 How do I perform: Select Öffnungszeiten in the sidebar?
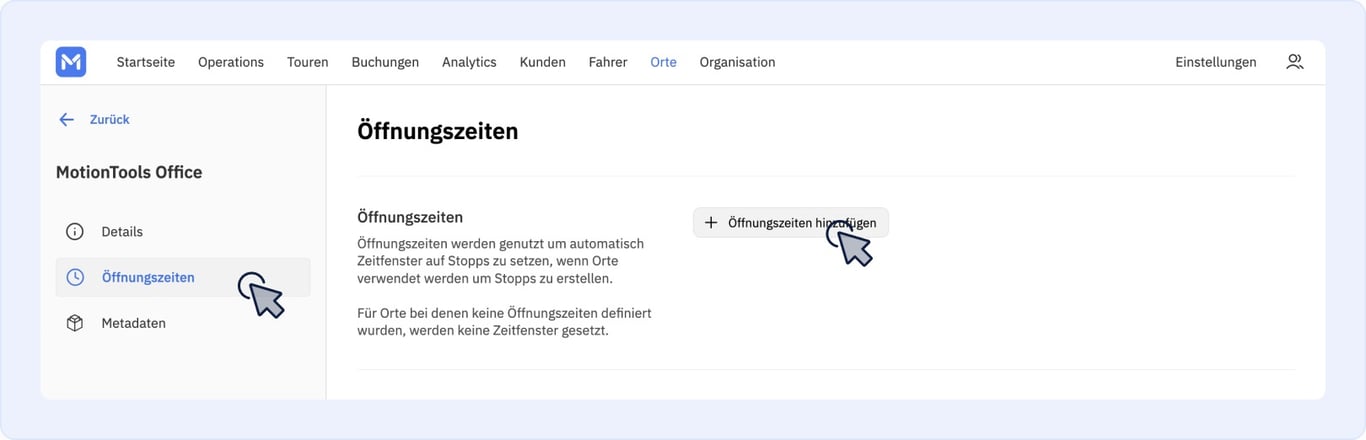pos(183,277)
